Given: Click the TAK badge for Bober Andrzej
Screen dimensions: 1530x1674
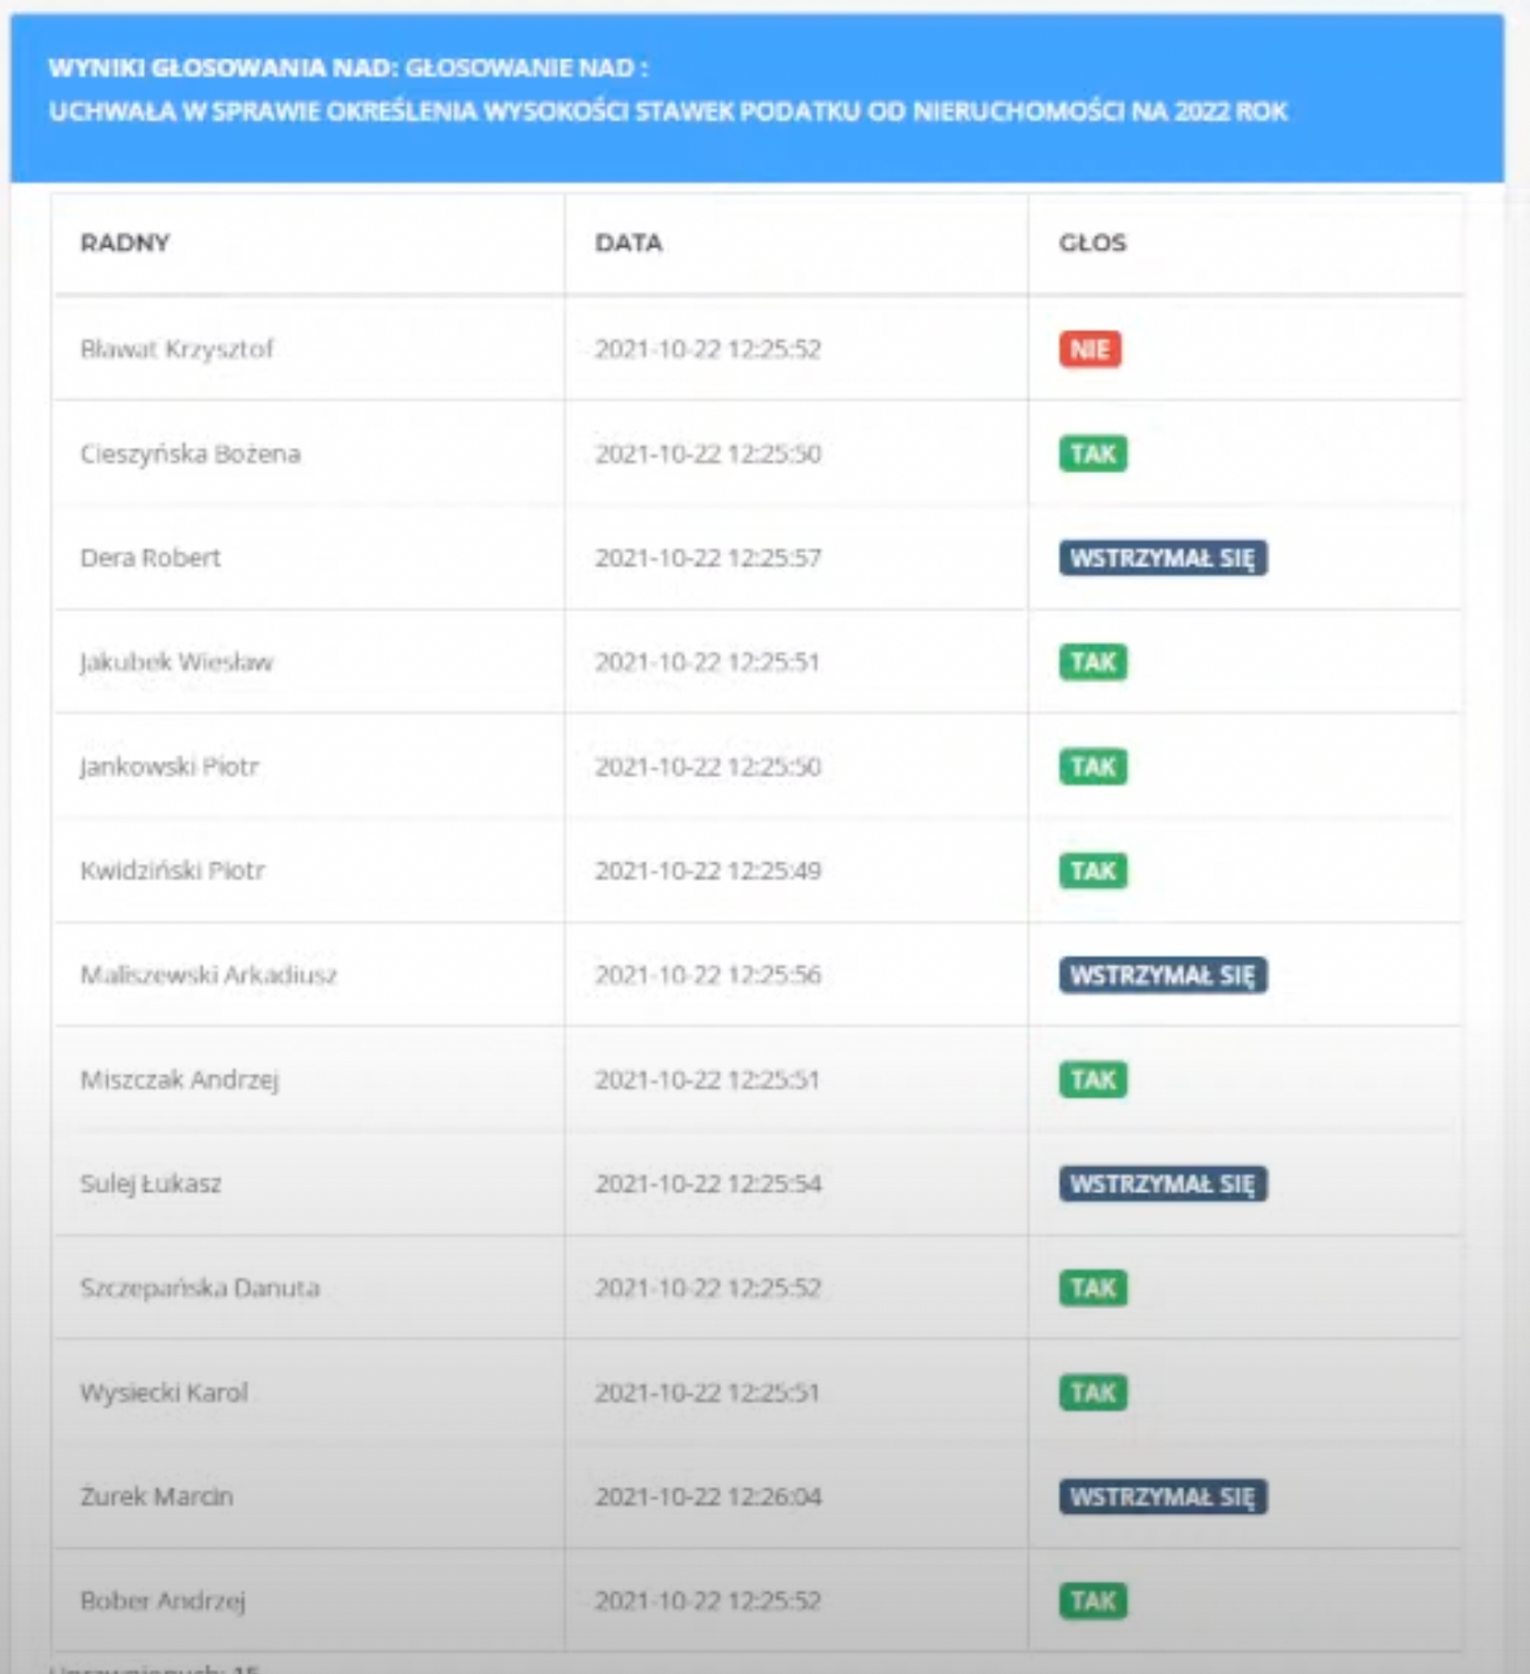Looking at the screenshot, I should tap(1092, 1601).
